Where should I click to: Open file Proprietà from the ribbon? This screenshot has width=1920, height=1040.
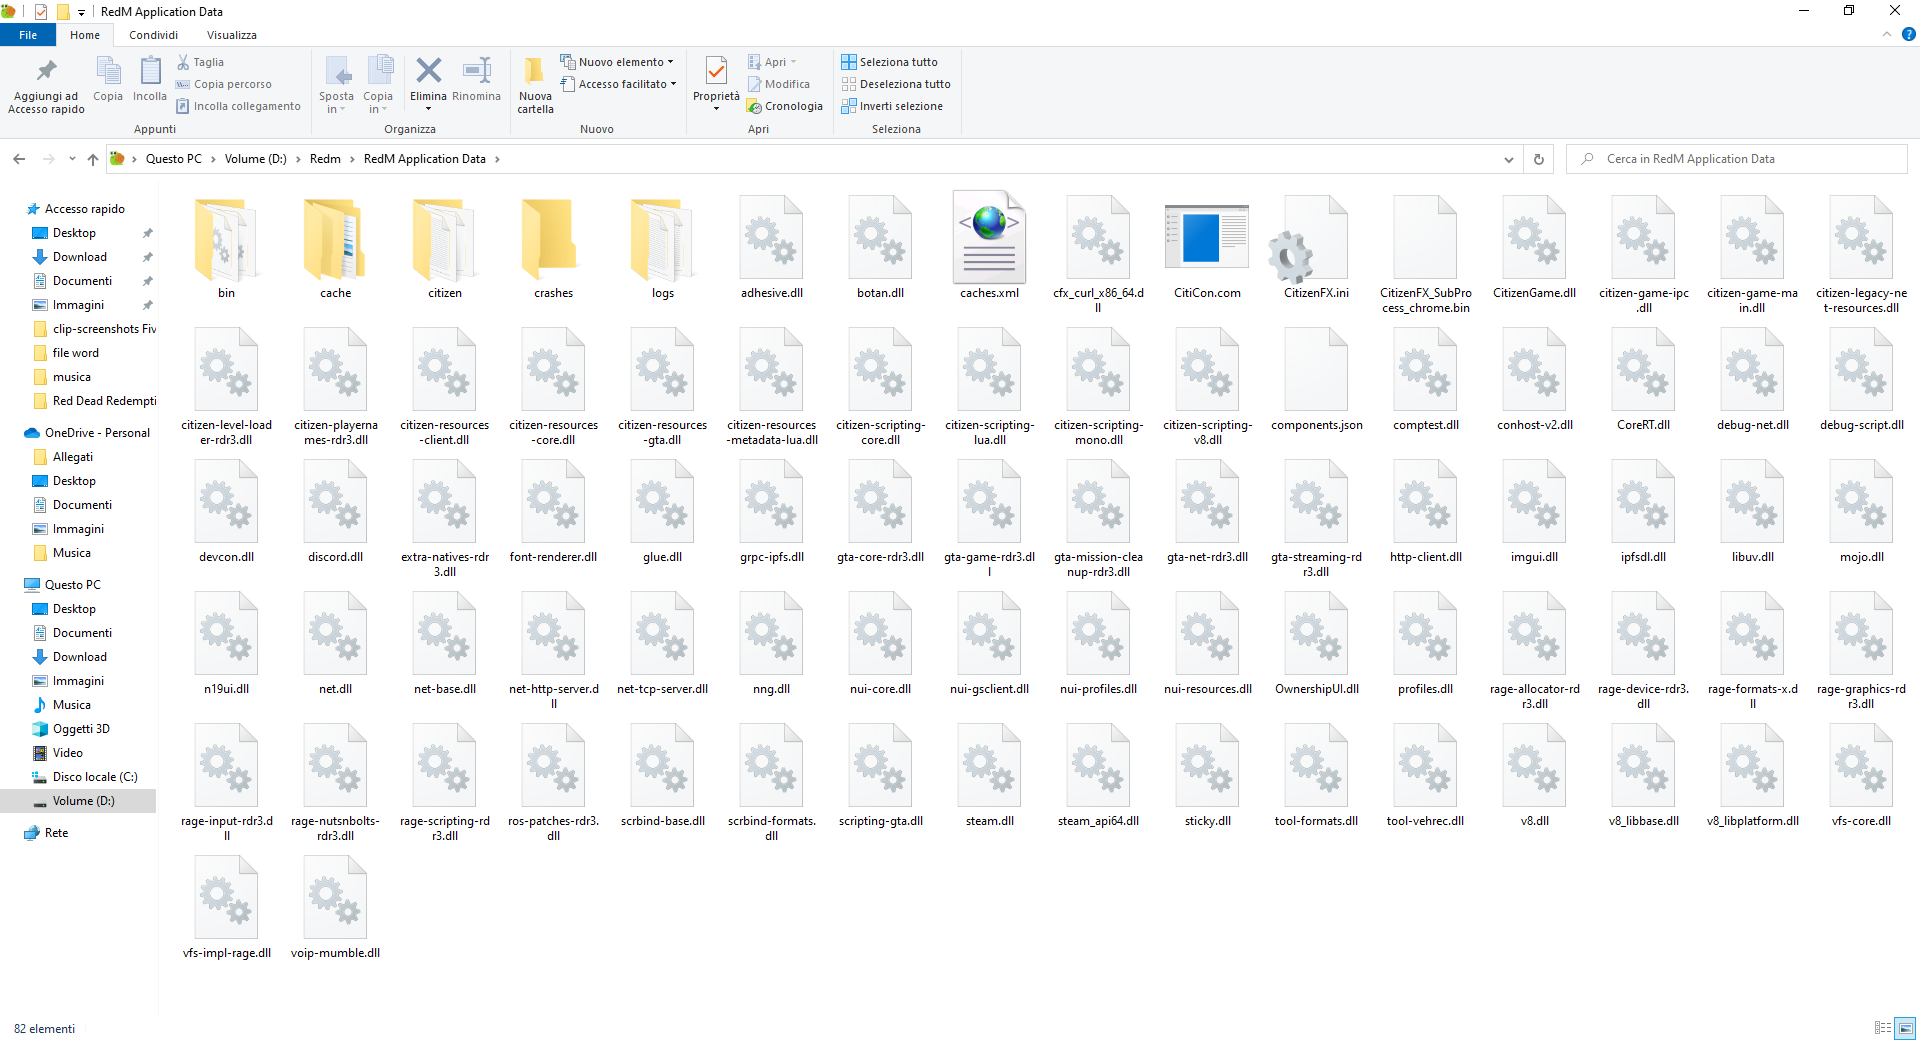[716, 84]
